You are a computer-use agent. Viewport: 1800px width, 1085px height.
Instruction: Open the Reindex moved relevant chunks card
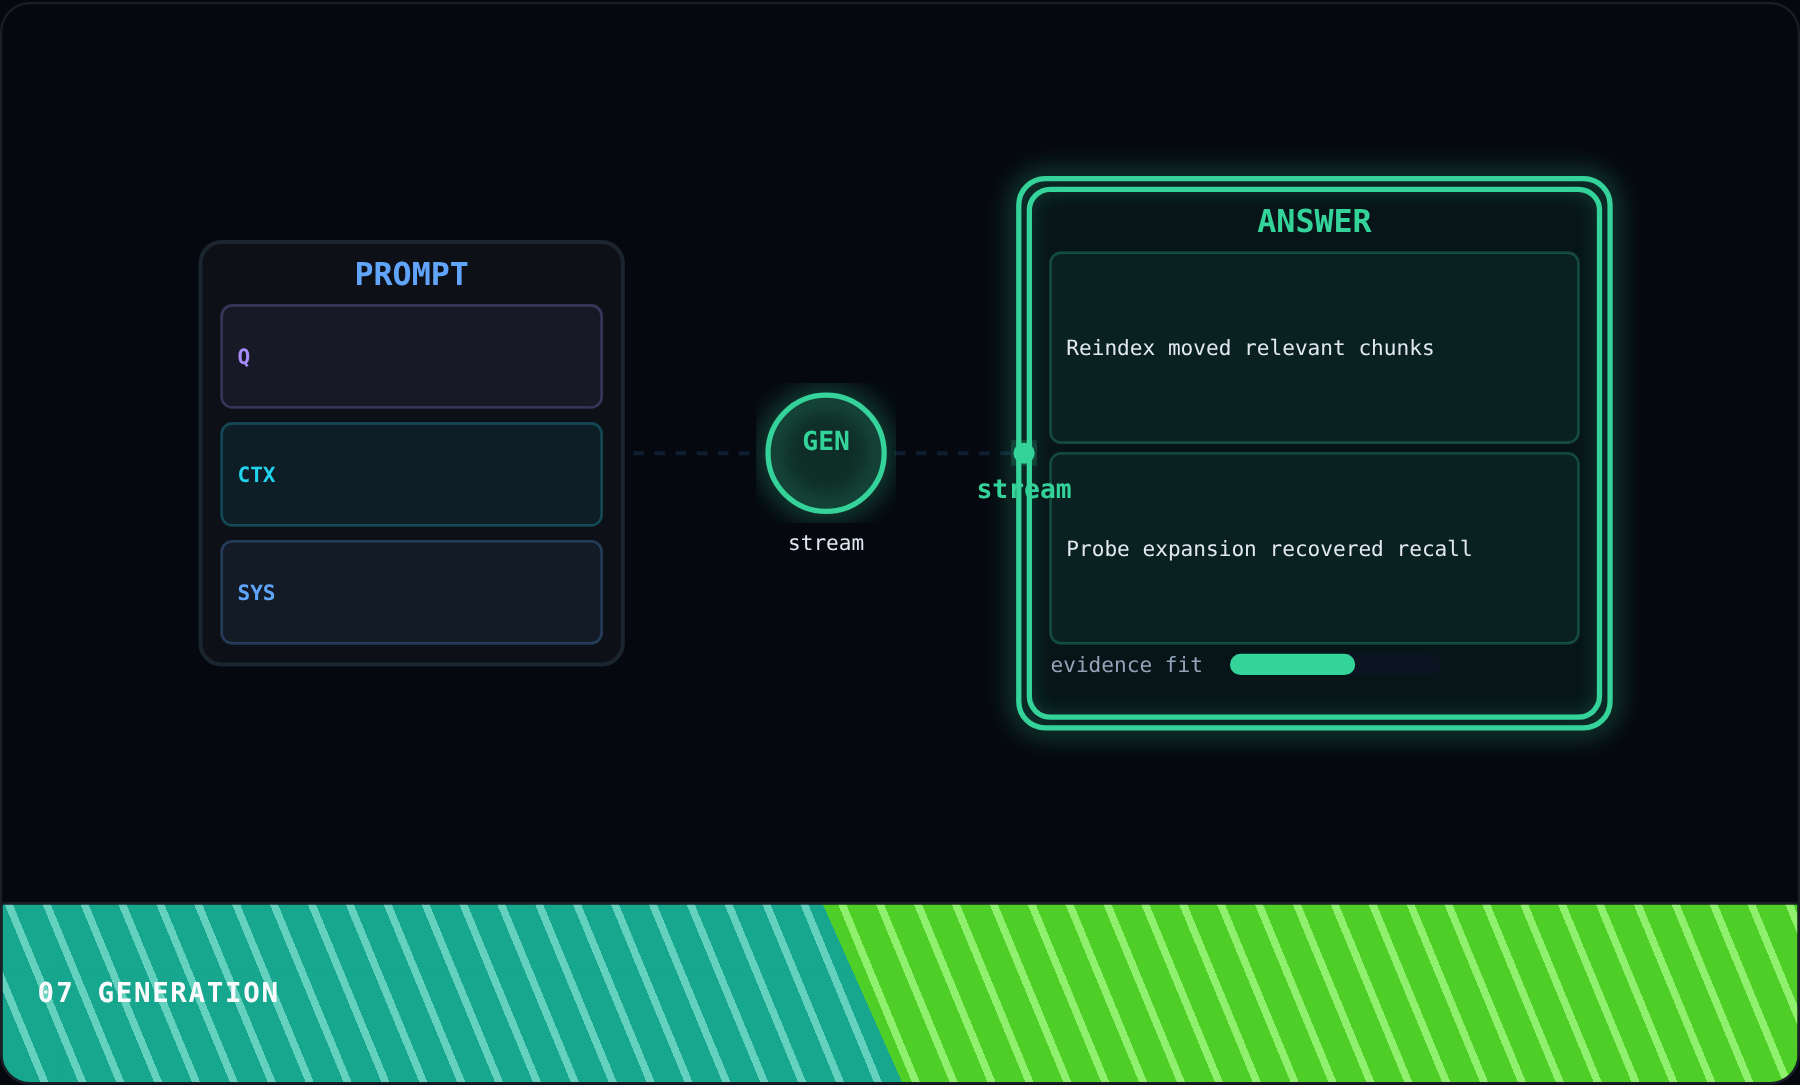[1314, 347]
